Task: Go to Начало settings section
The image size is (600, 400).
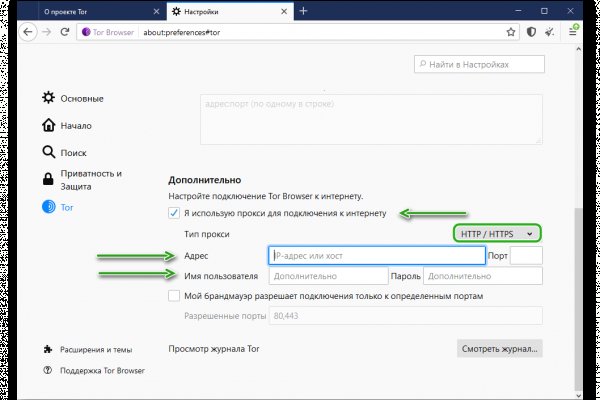Action: pyautogui.click(x=75, y=126)
